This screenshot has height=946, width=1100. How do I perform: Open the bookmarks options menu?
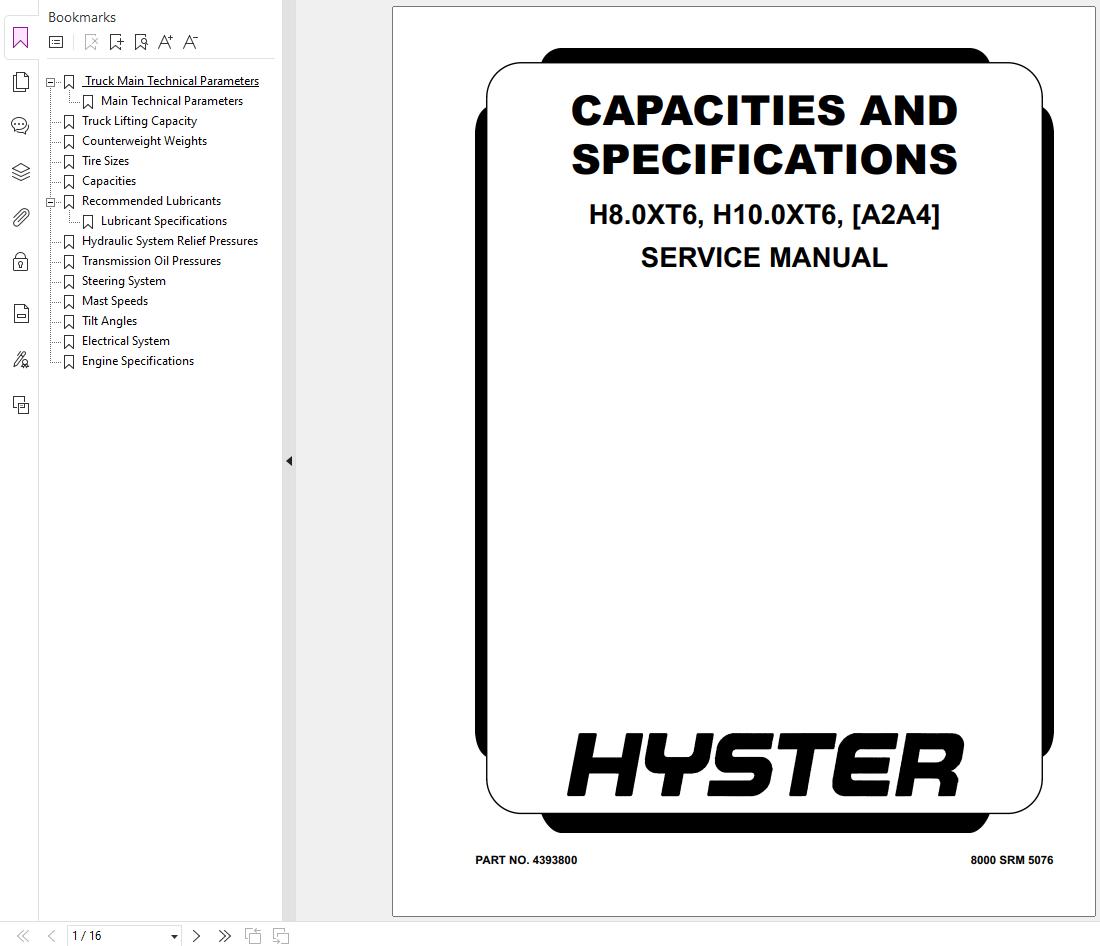pos(56,42)
